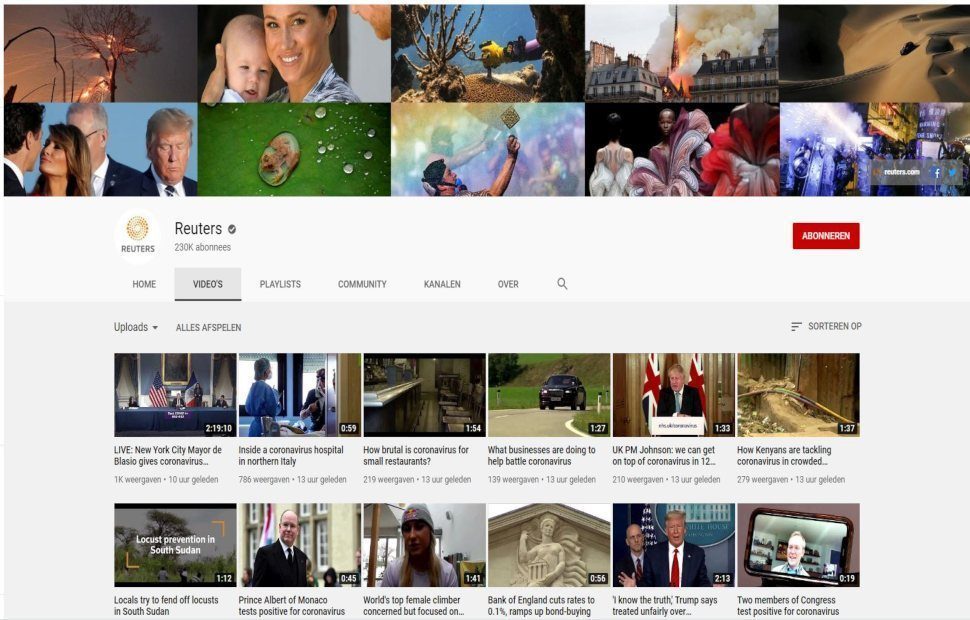Click title 'Prince Albert of Monaco tests positive'
This screenshot has width=970, height=620.
[291, 605]
